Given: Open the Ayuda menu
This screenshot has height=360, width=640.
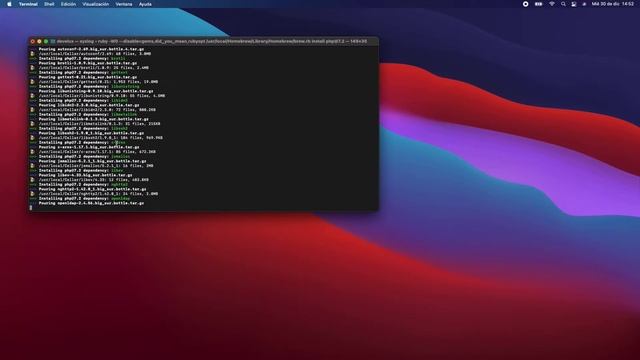Looking at the screenshot, I should point(145,4).
